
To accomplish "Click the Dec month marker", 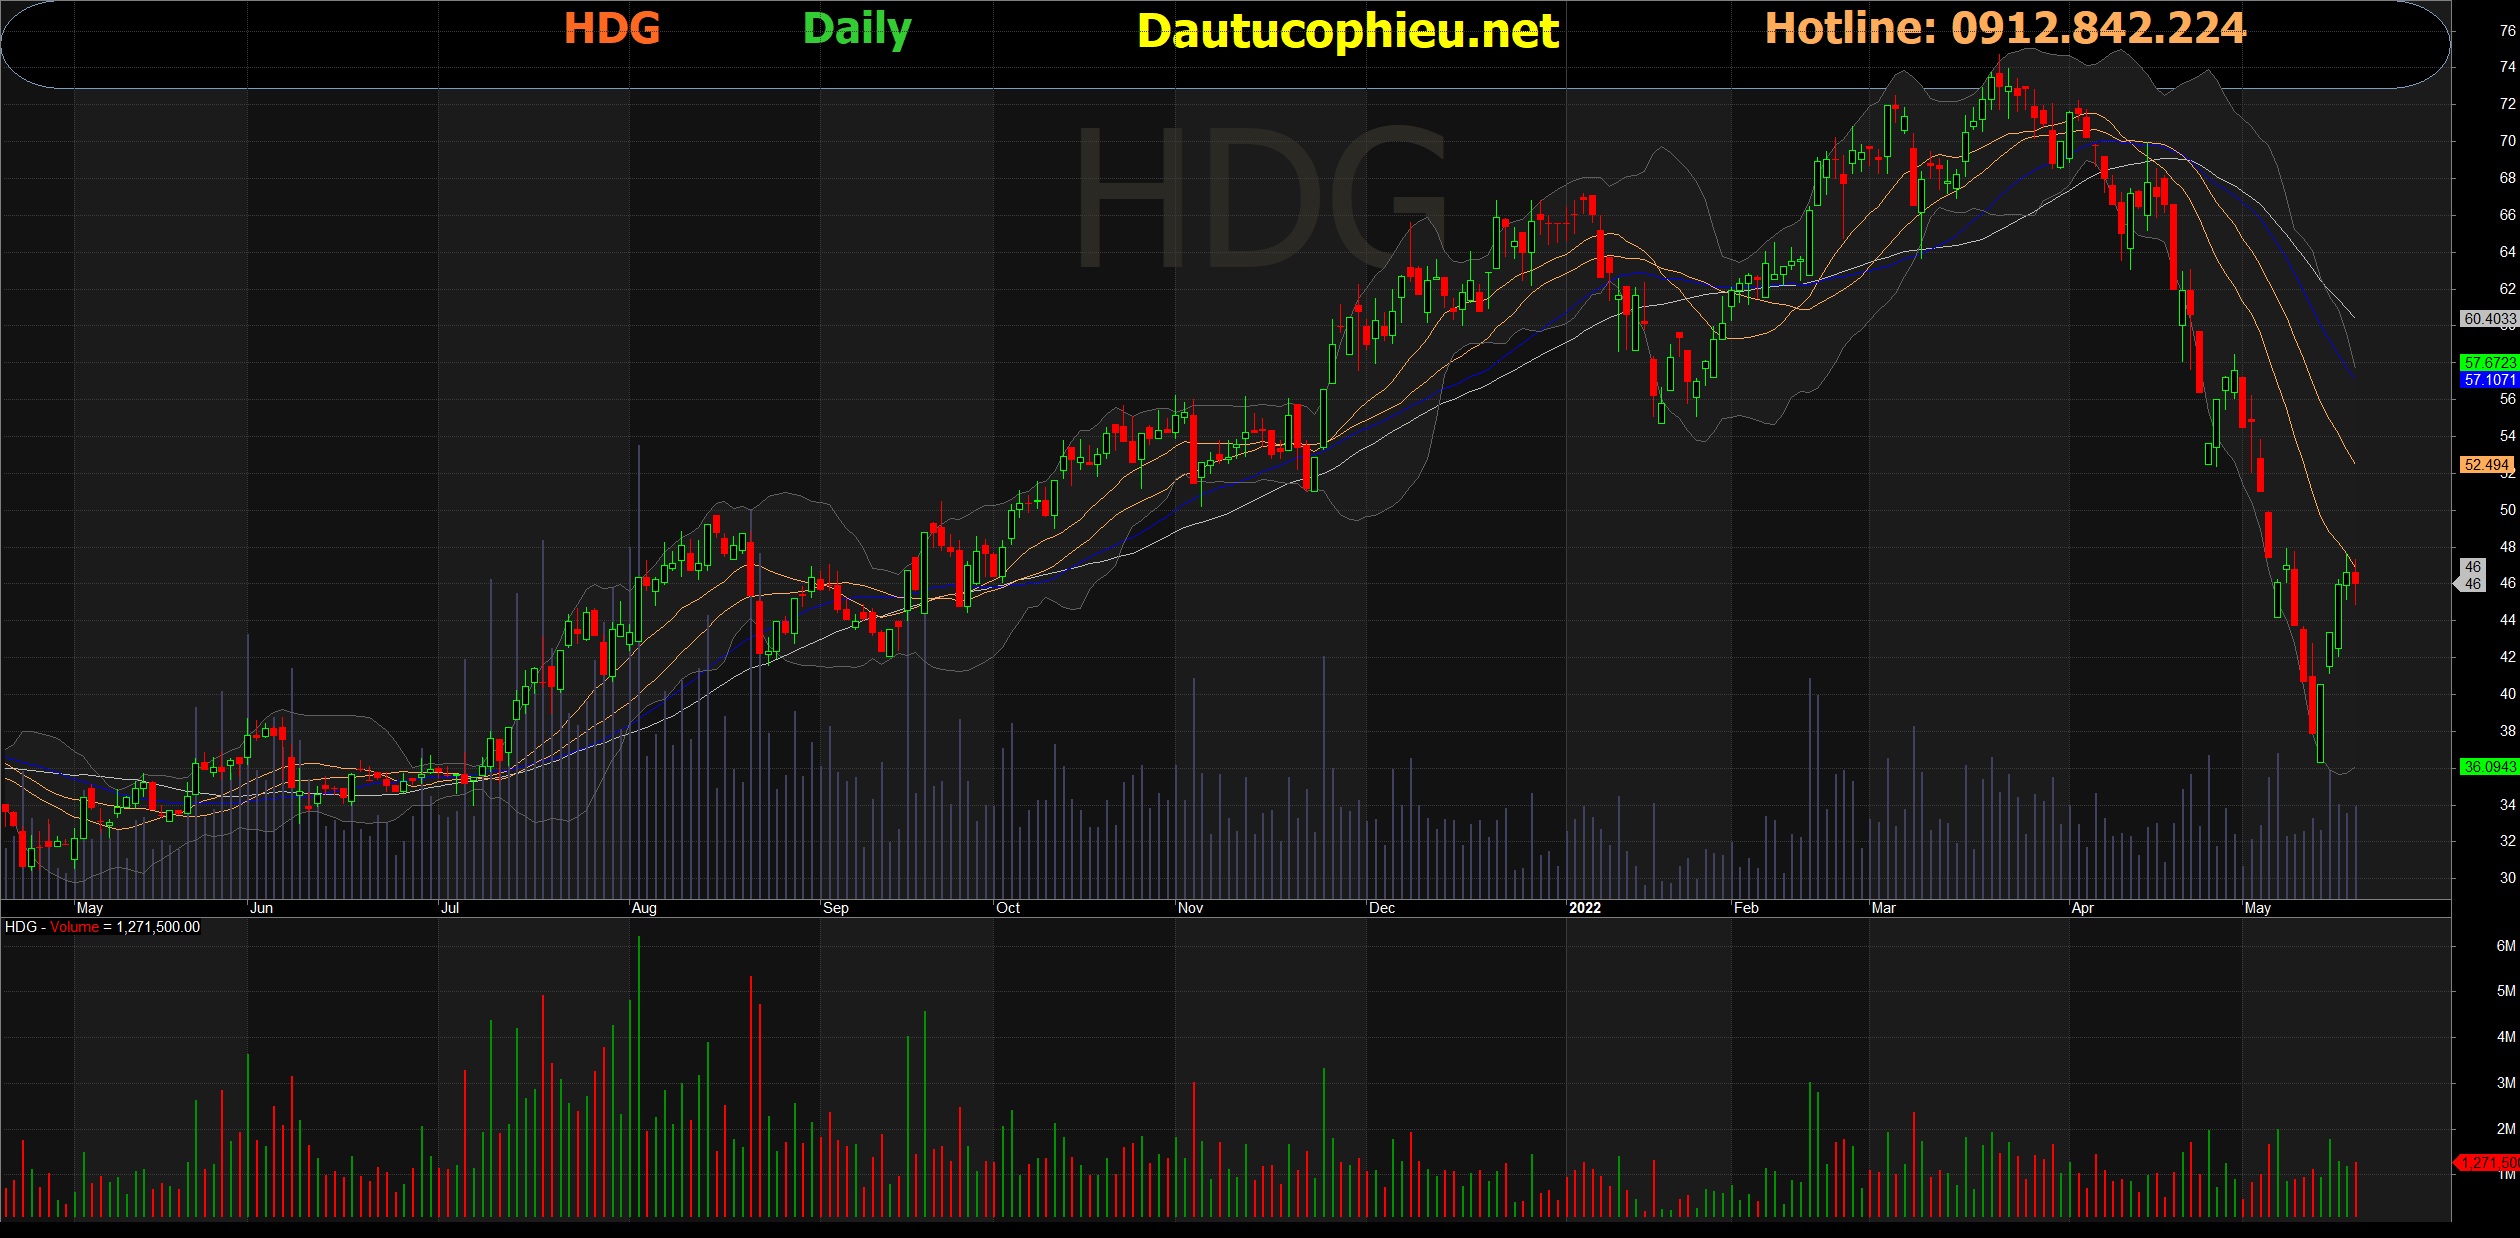I will (1381, 908).
